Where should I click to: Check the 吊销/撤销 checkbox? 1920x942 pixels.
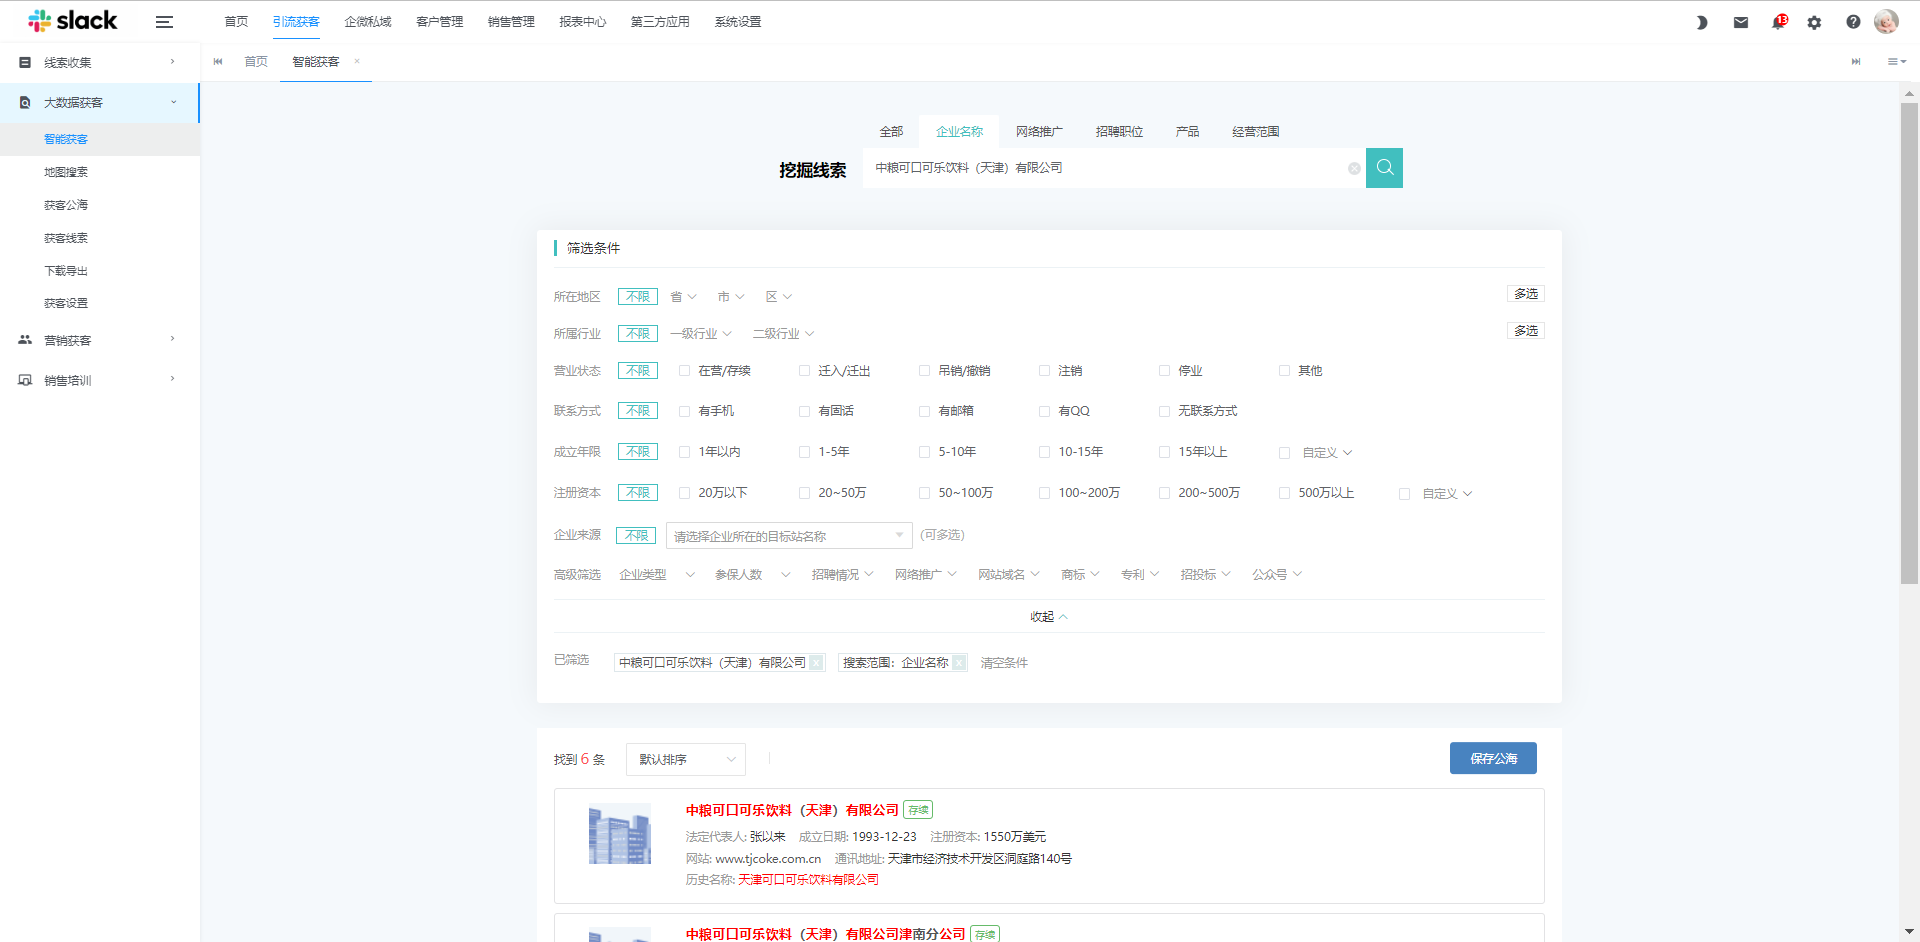925,371
